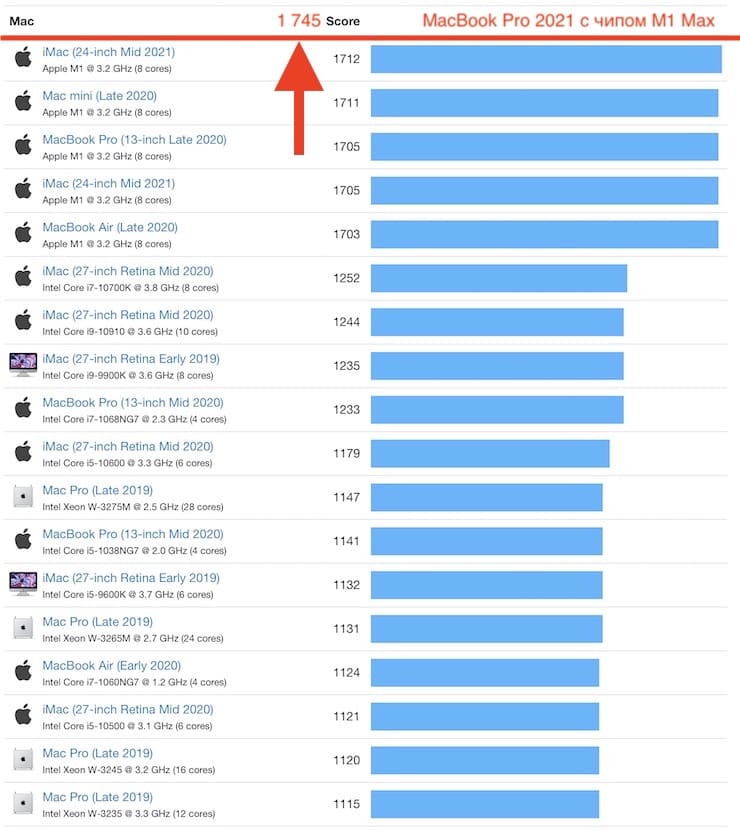The width and height of the screenshot is (740, 831).
Task: Open iMac 27-inch with Core i7-10700K link
Action: pos(128,271)
